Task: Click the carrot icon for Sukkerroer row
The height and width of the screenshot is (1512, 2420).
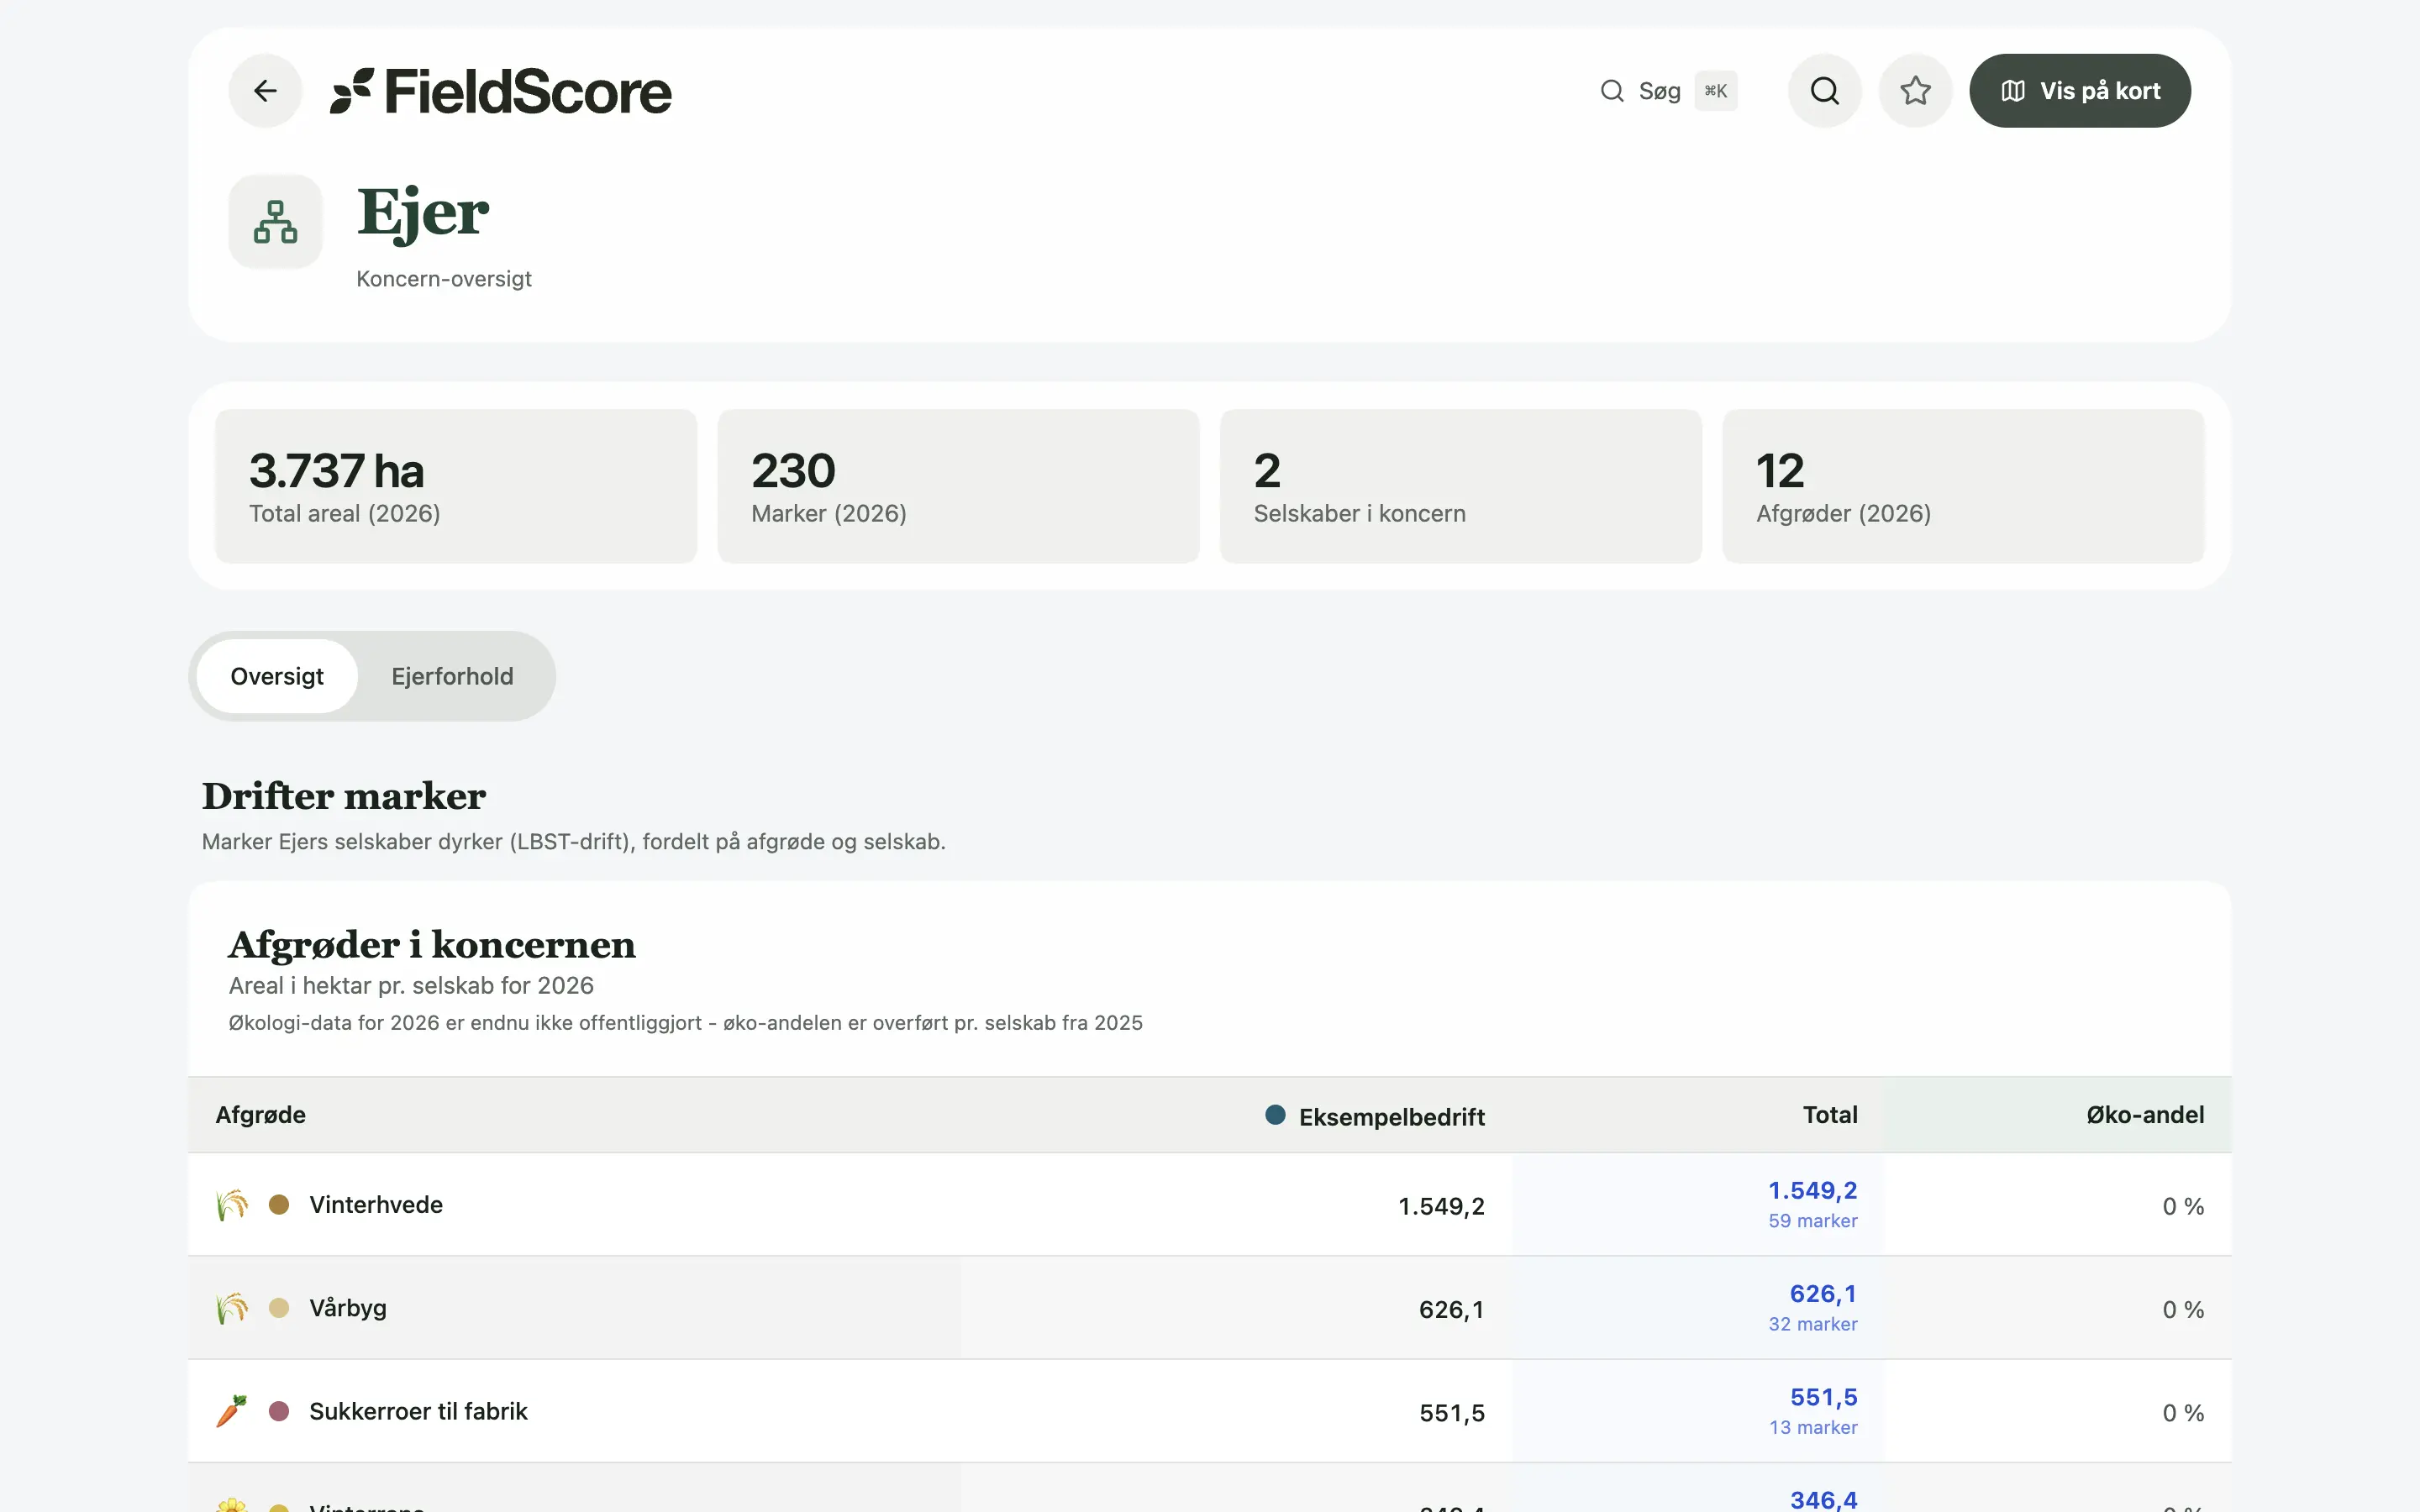Action: 232,1411
